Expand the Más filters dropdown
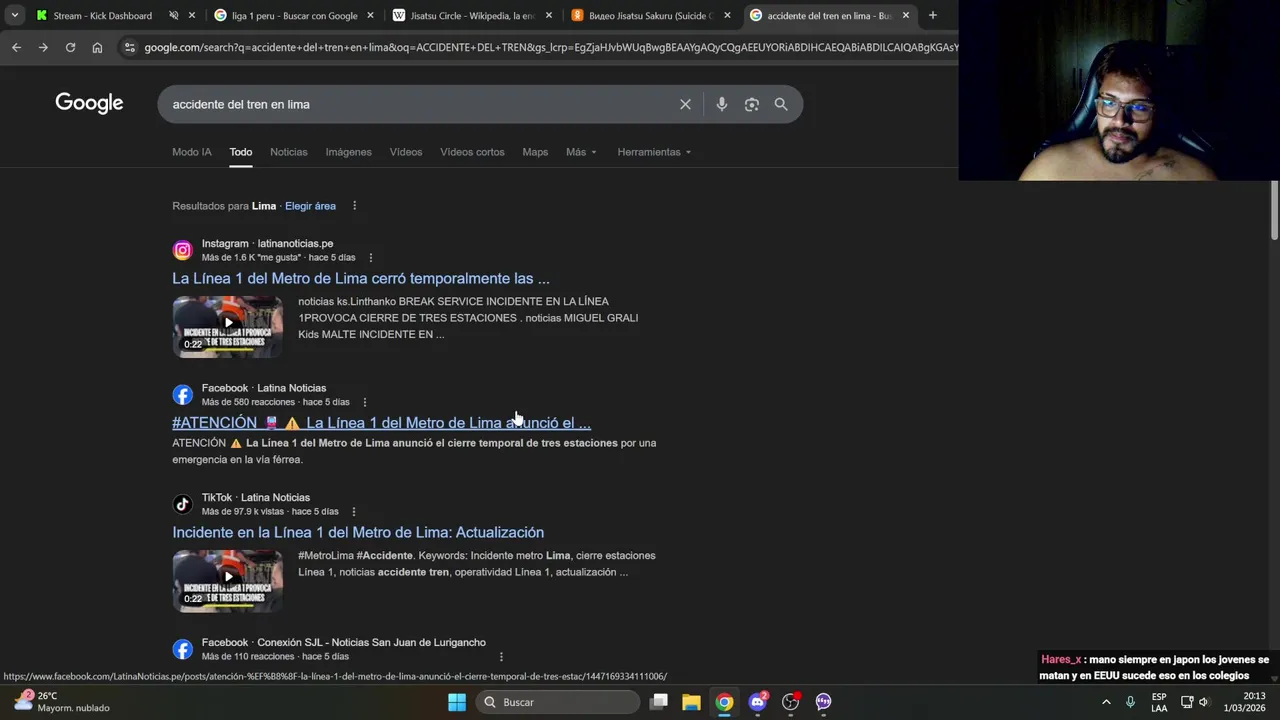The width and height of the screenshot is (1280, 720). tap(581, 152)
